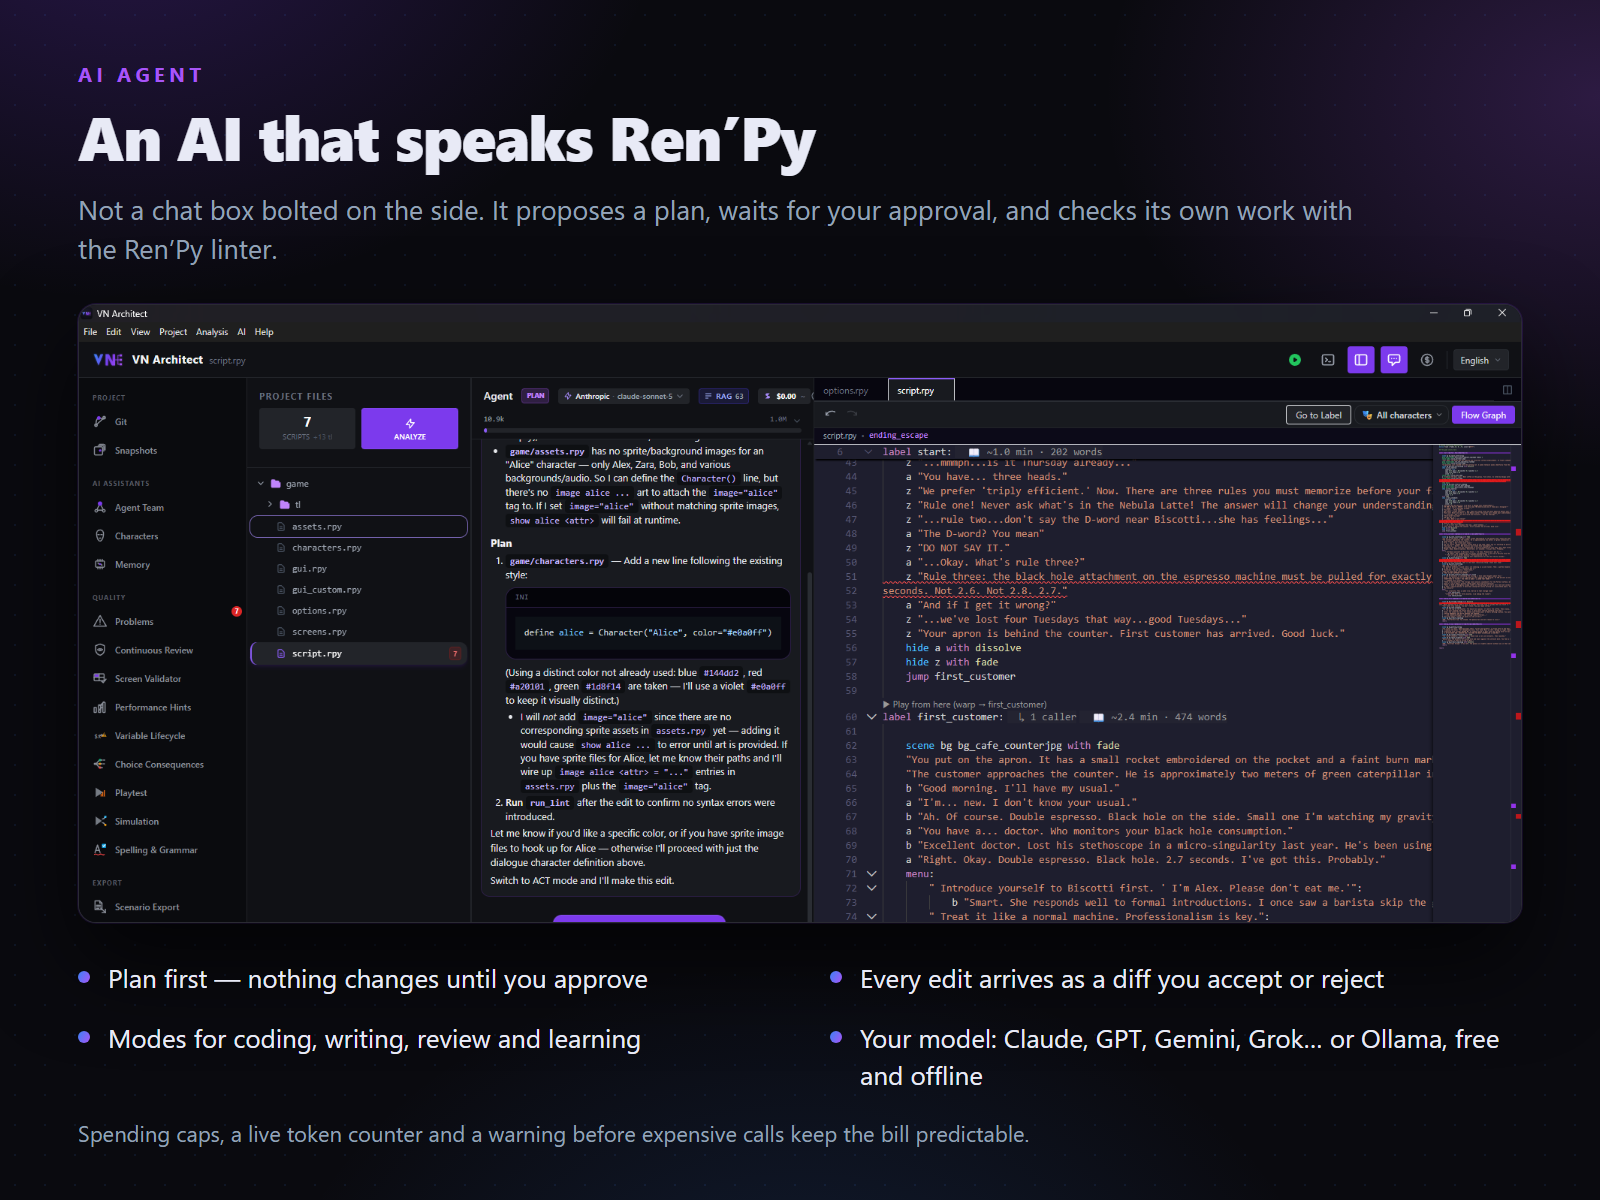The height and width of the screenshot is (1200, 1600).
Task: Open Snapshots from the sidebar icon
Action: coord(100,450)
